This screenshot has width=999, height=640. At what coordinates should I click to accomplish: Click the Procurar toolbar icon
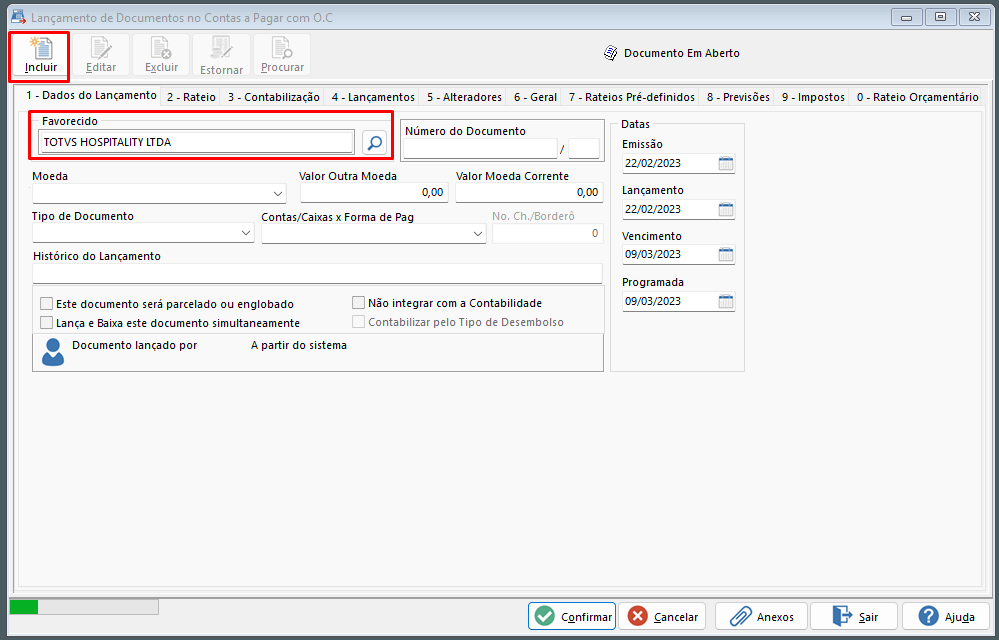[282, 56]
